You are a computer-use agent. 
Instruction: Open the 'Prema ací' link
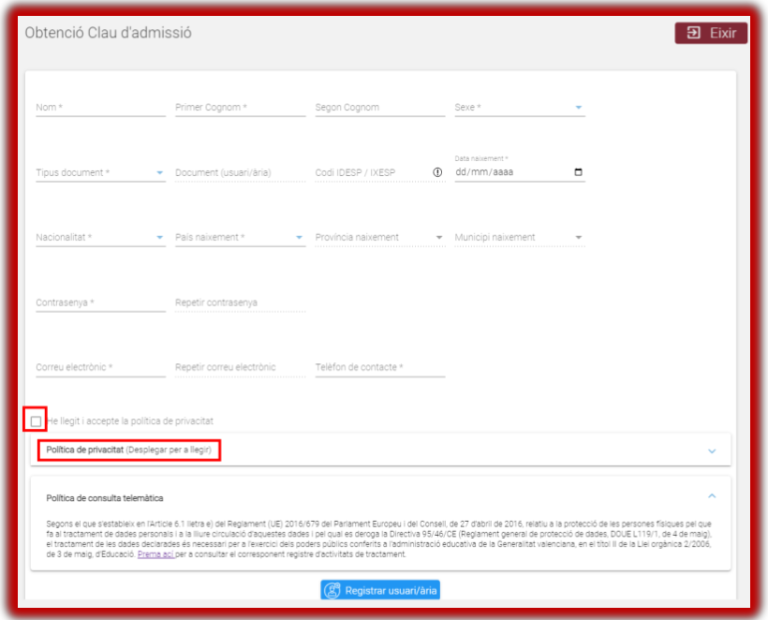[x=156, y=553]
